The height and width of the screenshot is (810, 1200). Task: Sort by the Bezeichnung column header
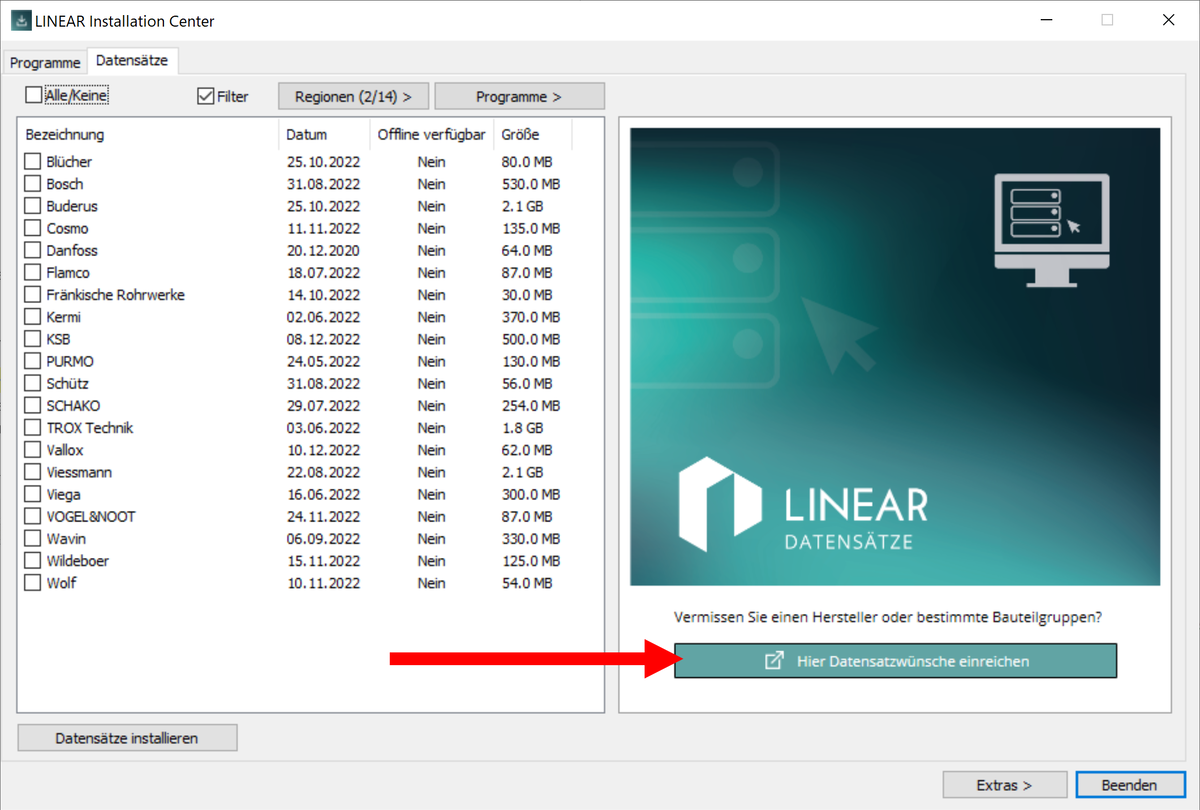(x=148, y=134)
